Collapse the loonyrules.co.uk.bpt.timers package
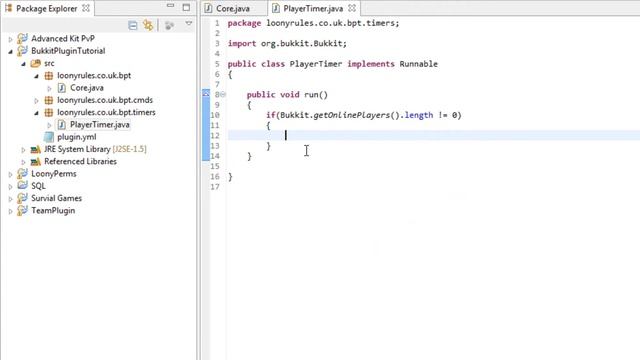The image size is (640, 360). click(x=36, y=113)
